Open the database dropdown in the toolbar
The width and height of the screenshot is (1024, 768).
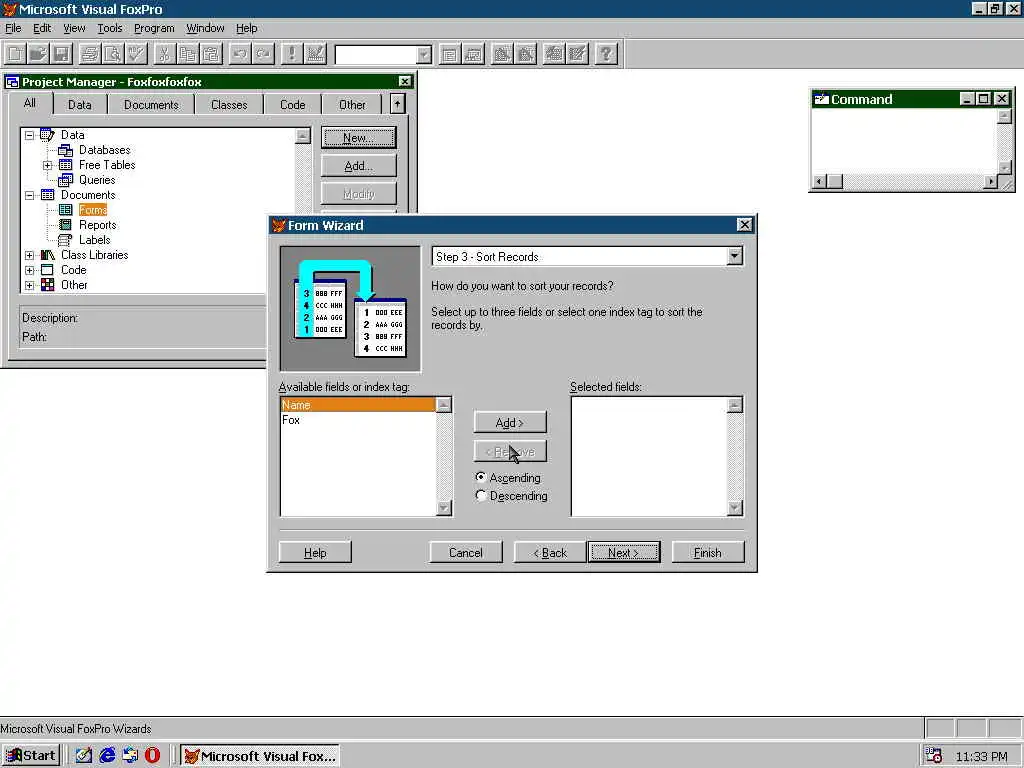[x=424, y=55]
